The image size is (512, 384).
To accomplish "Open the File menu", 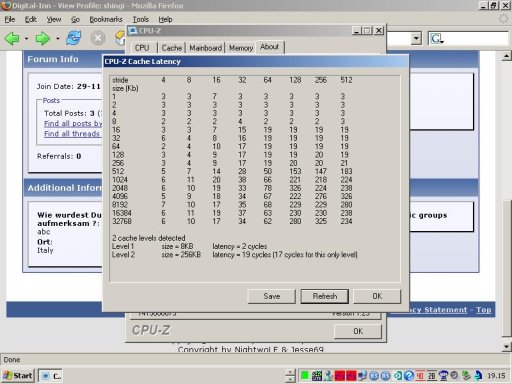I will coord(10,19).
